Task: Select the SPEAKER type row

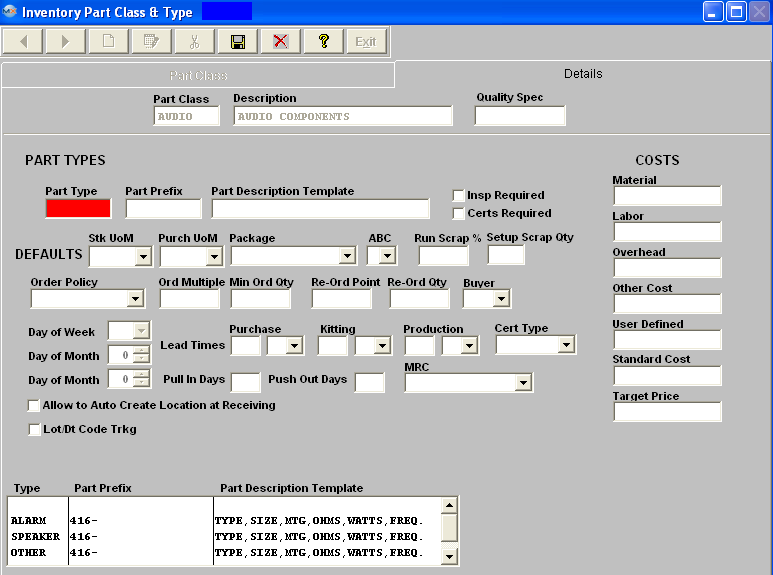Action: tap(224, 537)
